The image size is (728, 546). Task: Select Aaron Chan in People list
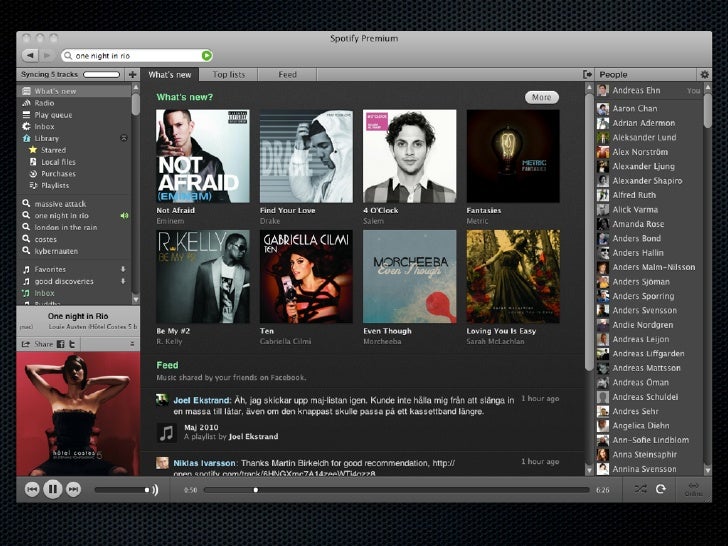634,109
